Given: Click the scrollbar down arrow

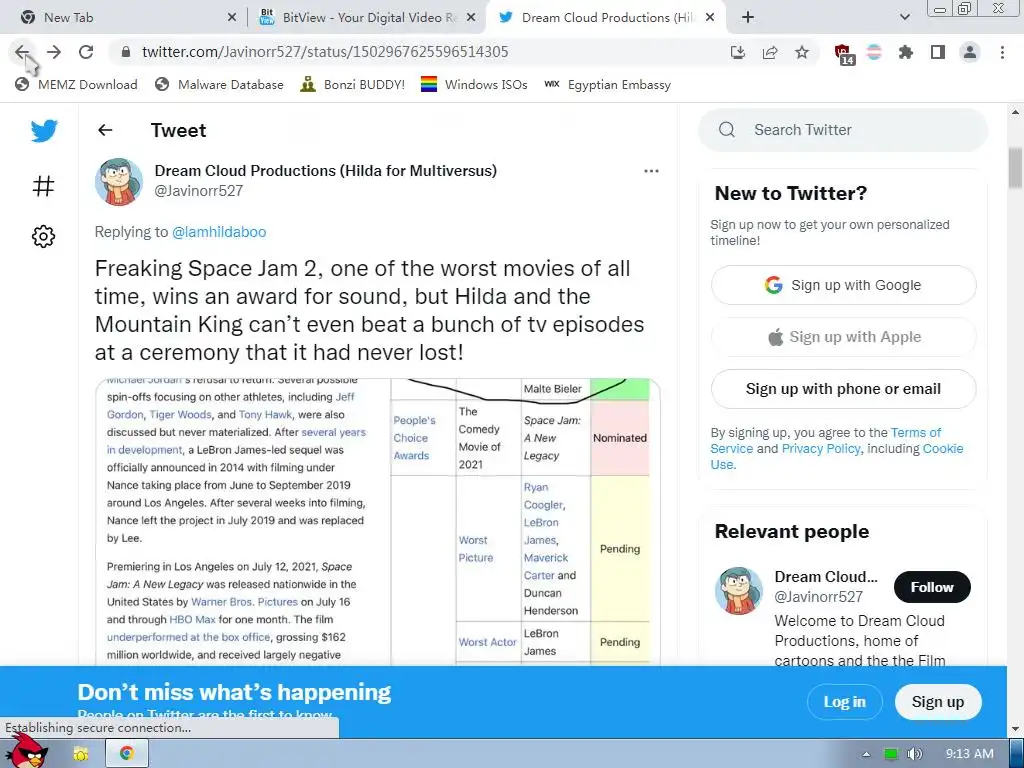Looking at the screenshot, I should [1014, 729].
